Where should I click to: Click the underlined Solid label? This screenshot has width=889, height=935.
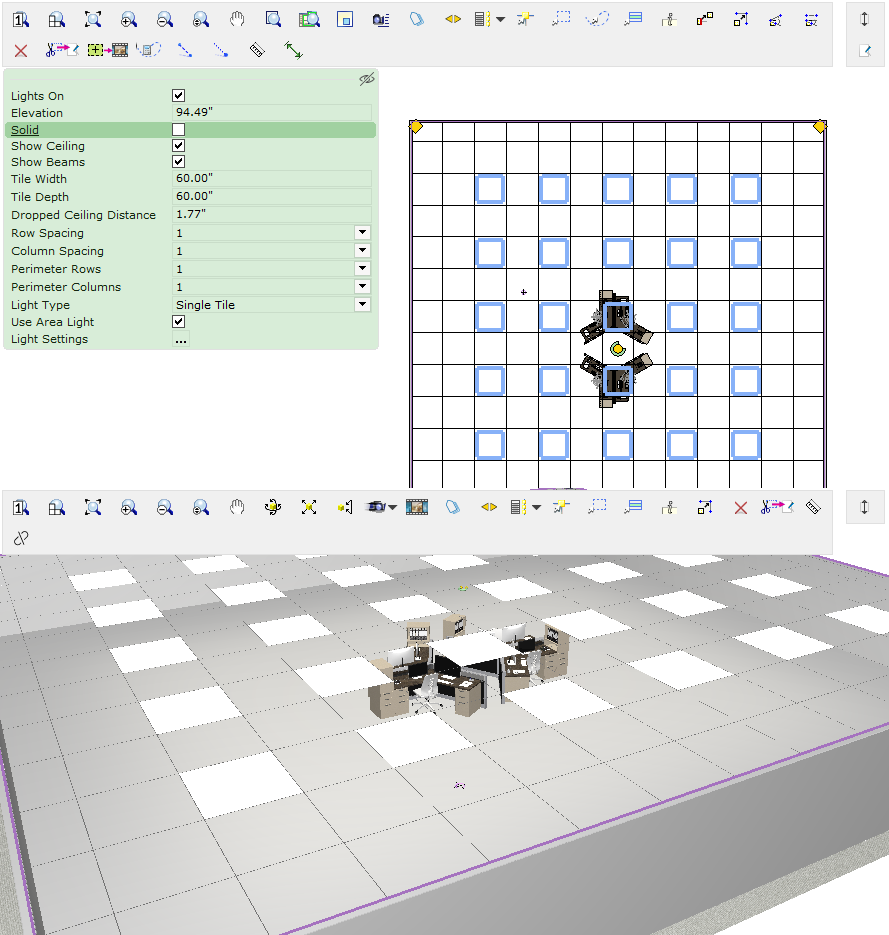pyautogui.click(x=25, y=130)
